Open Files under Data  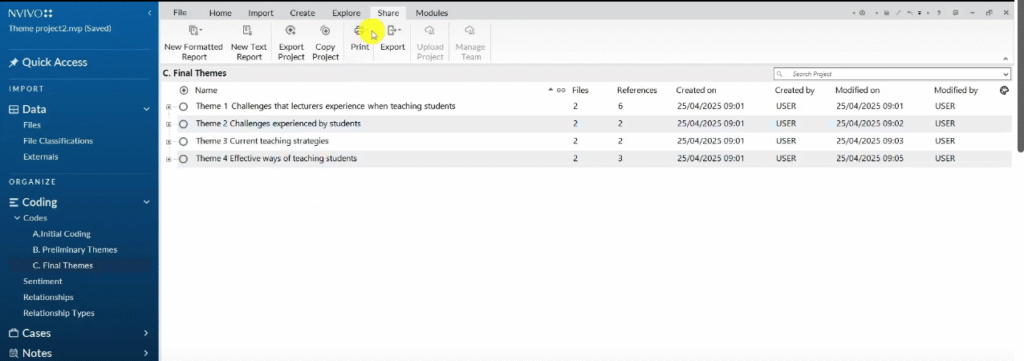tap(32, 125)
